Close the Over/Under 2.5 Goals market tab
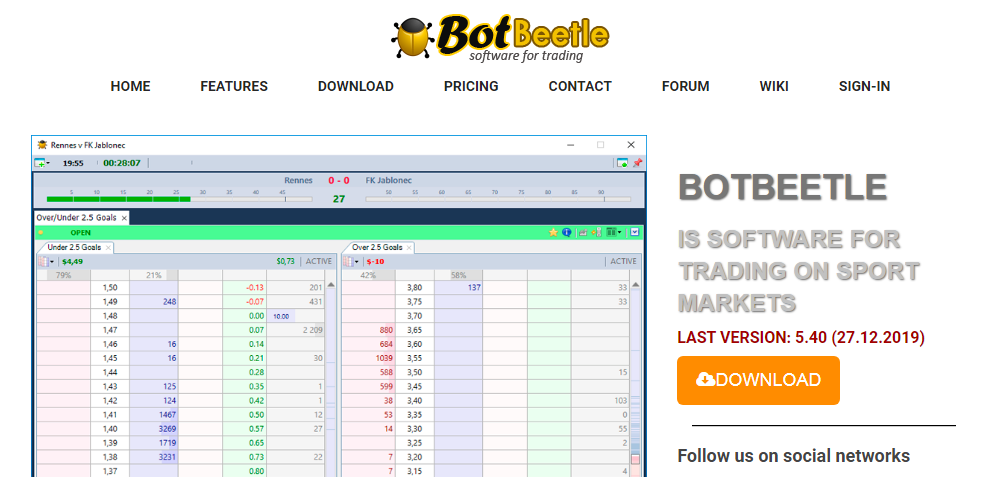The image size is (983, 477). [124, 218]
